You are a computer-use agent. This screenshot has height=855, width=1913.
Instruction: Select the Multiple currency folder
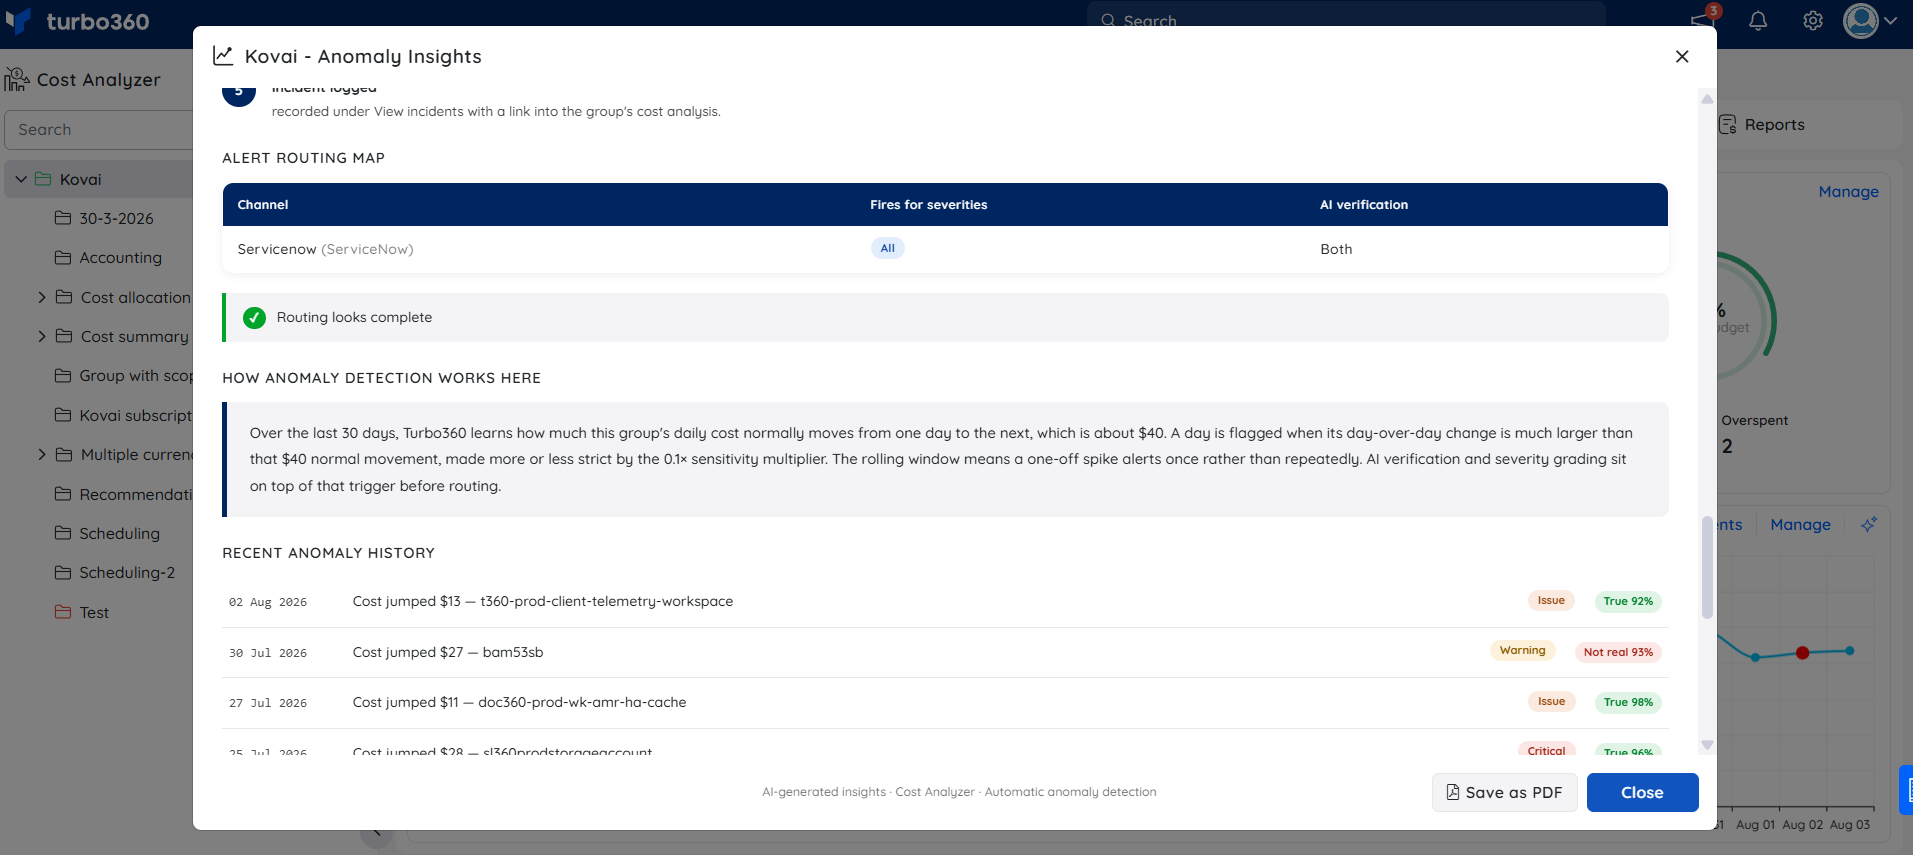(124, 454)
